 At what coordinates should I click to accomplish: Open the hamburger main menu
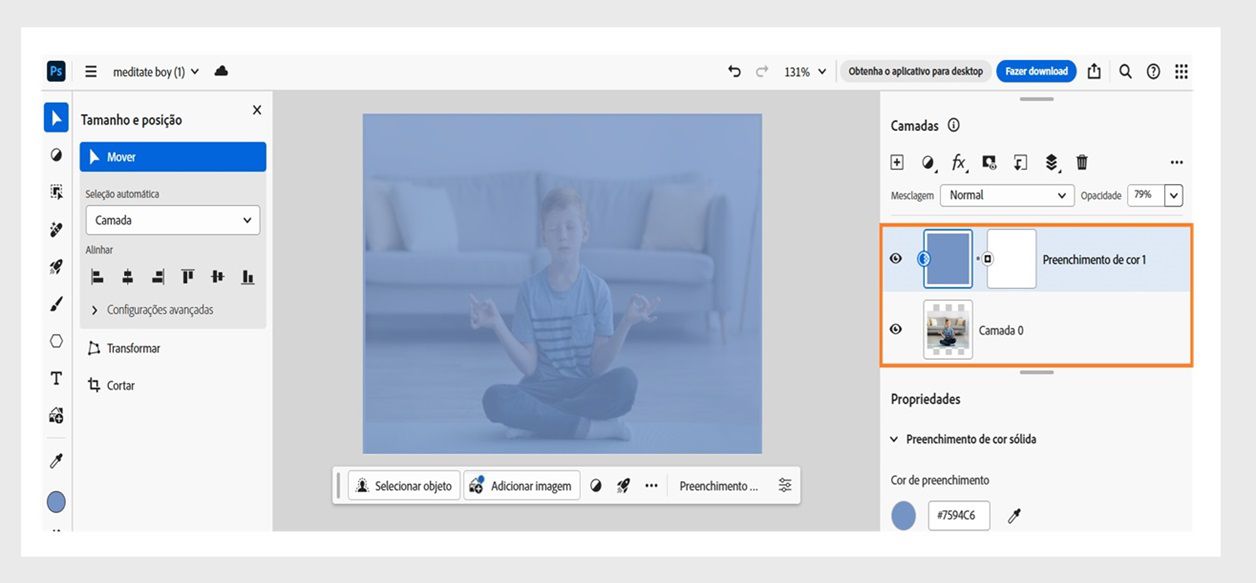pos(91,71)
